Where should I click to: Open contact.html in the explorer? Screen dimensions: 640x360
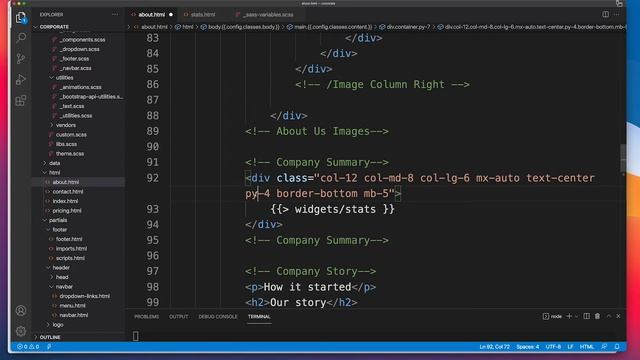68,191
